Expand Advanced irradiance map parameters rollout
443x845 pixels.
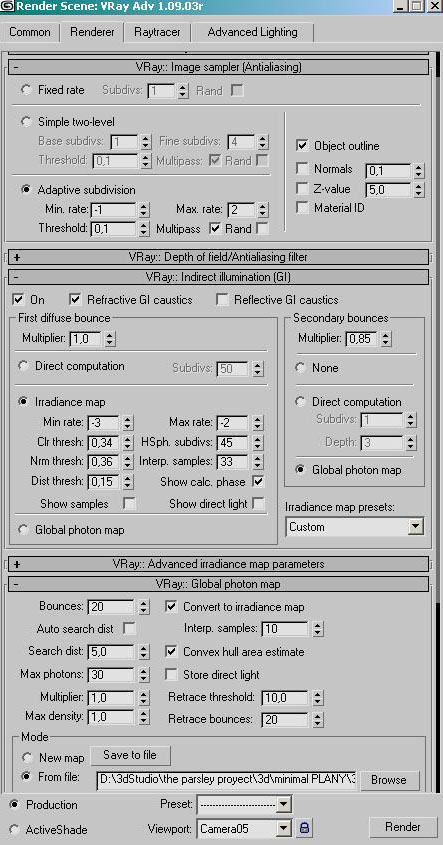(218, 564)
